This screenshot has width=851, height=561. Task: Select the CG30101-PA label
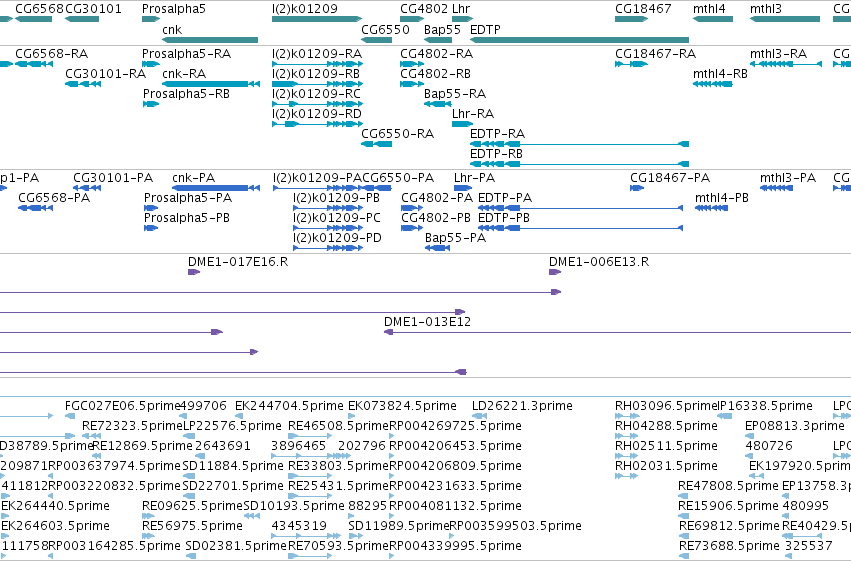[x=113, y=178]
